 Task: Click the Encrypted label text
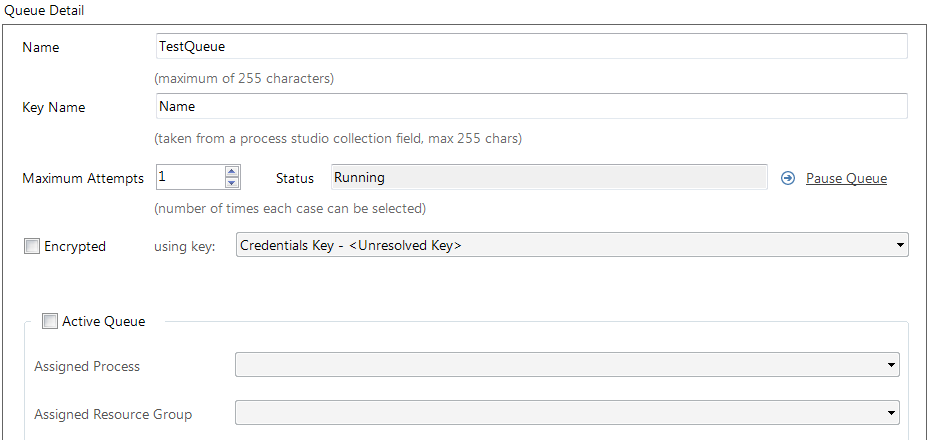(x=74, y=247)
